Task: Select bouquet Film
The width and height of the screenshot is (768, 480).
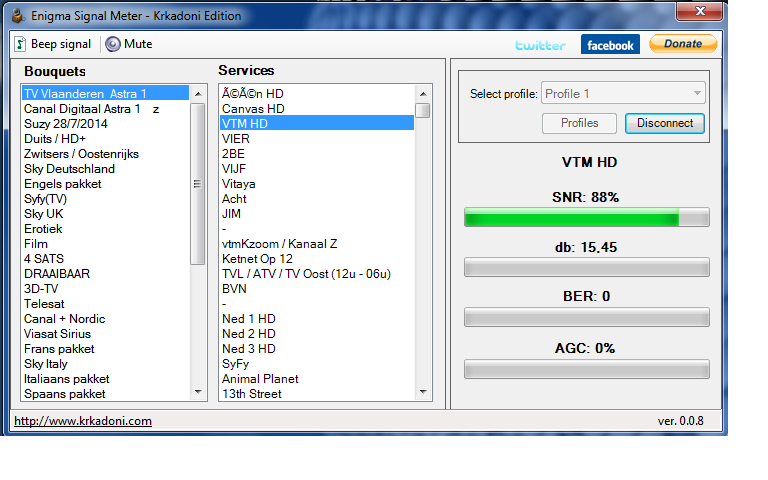Action: pyautogui.click(x=105, y=244)
